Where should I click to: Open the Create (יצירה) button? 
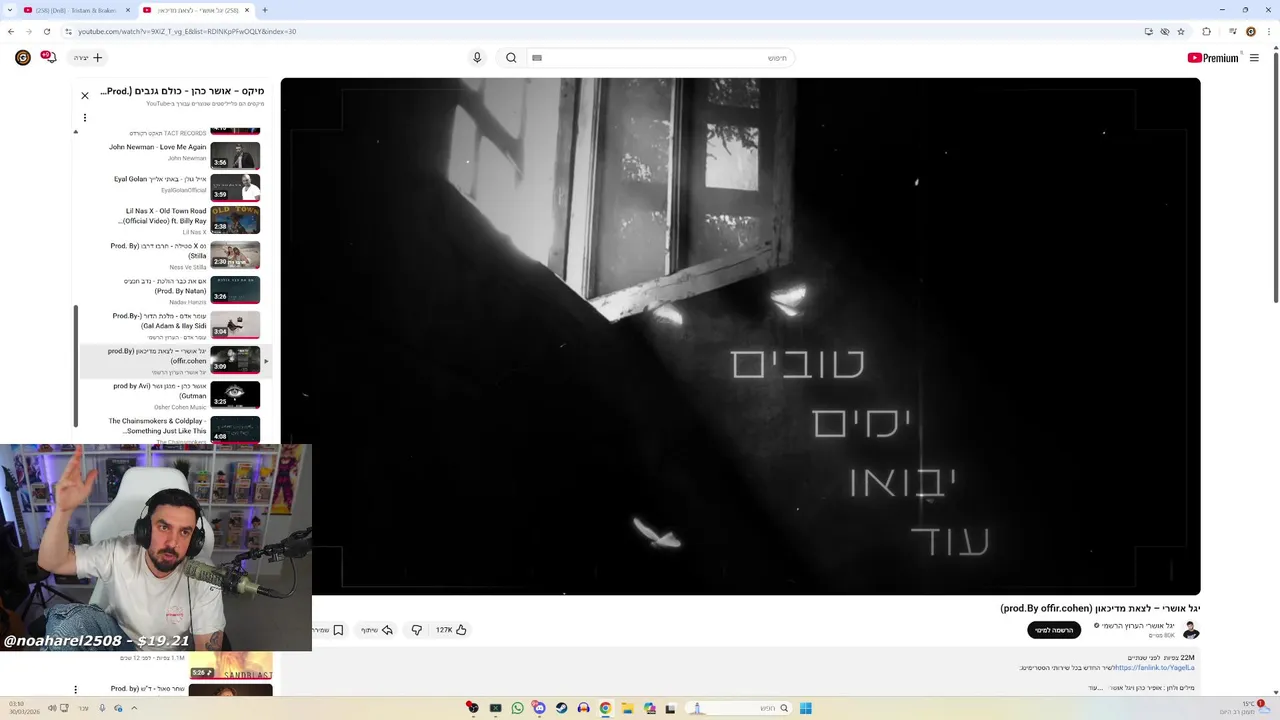[87, 58]
